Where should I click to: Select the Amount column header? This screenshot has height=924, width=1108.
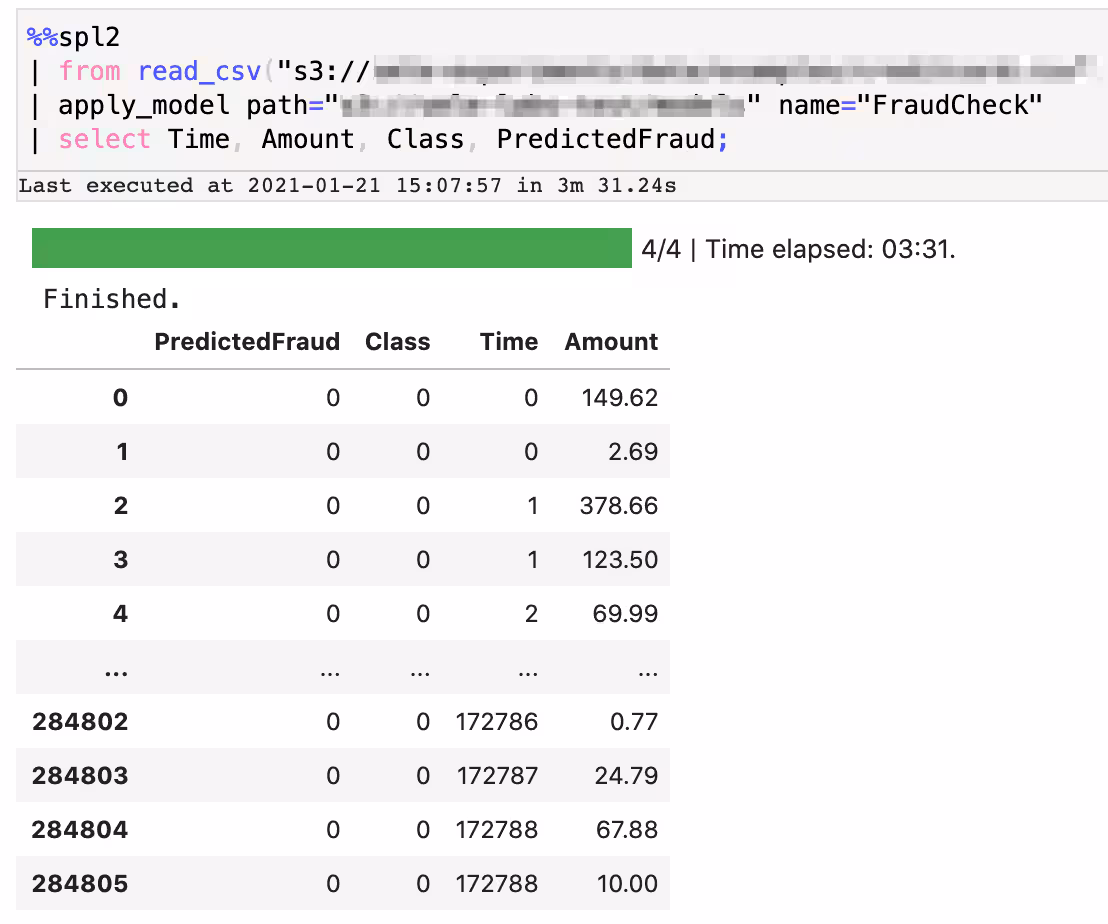point(611,342)
